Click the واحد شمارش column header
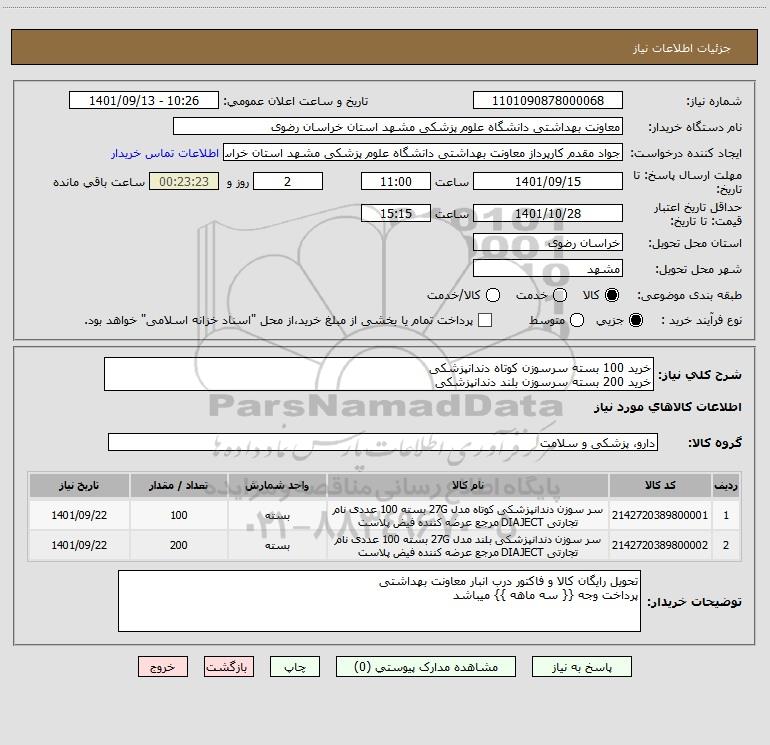The image size is (770, 745). pos(277,485)
